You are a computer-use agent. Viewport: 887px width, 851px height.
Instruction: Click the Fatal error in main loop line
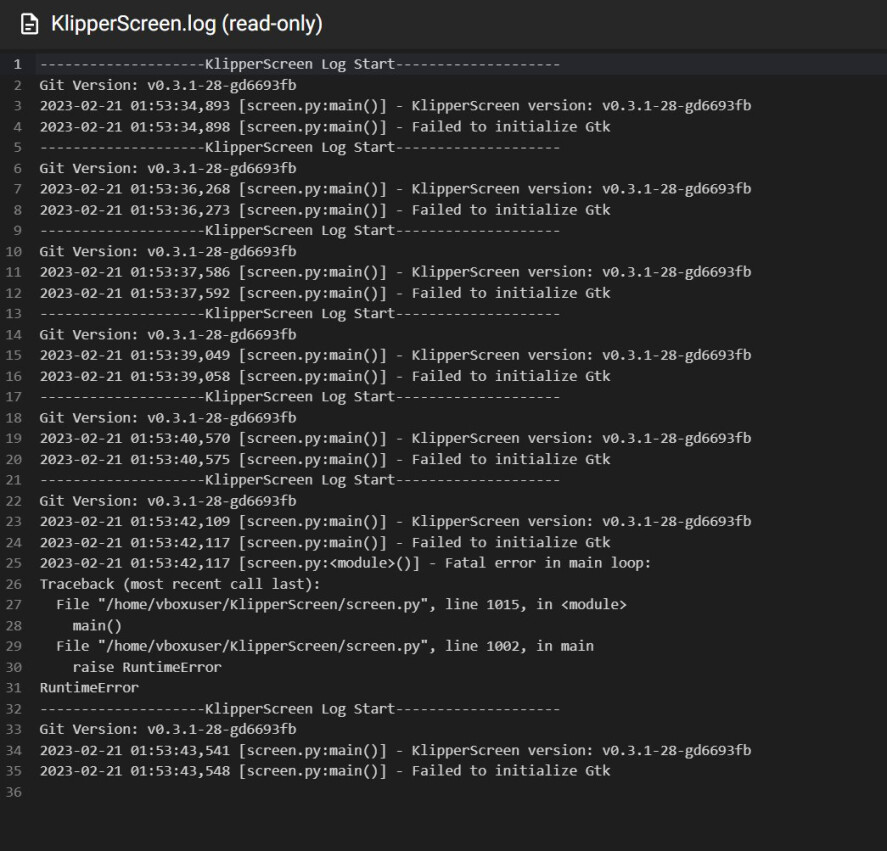[x=346, y=564]
